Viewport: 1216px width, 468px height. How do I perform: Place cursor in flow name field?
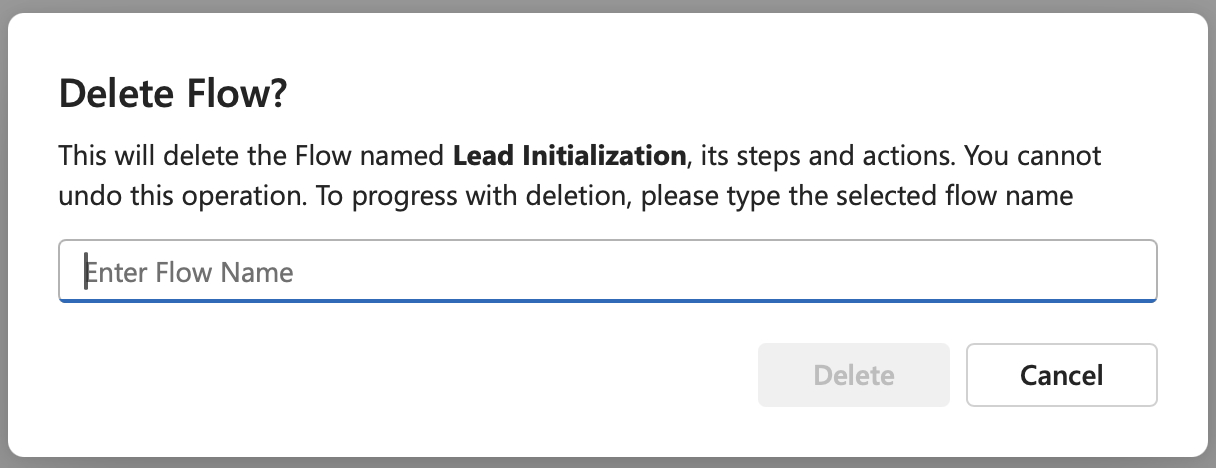pyautogui.click(x=607, y=271)
